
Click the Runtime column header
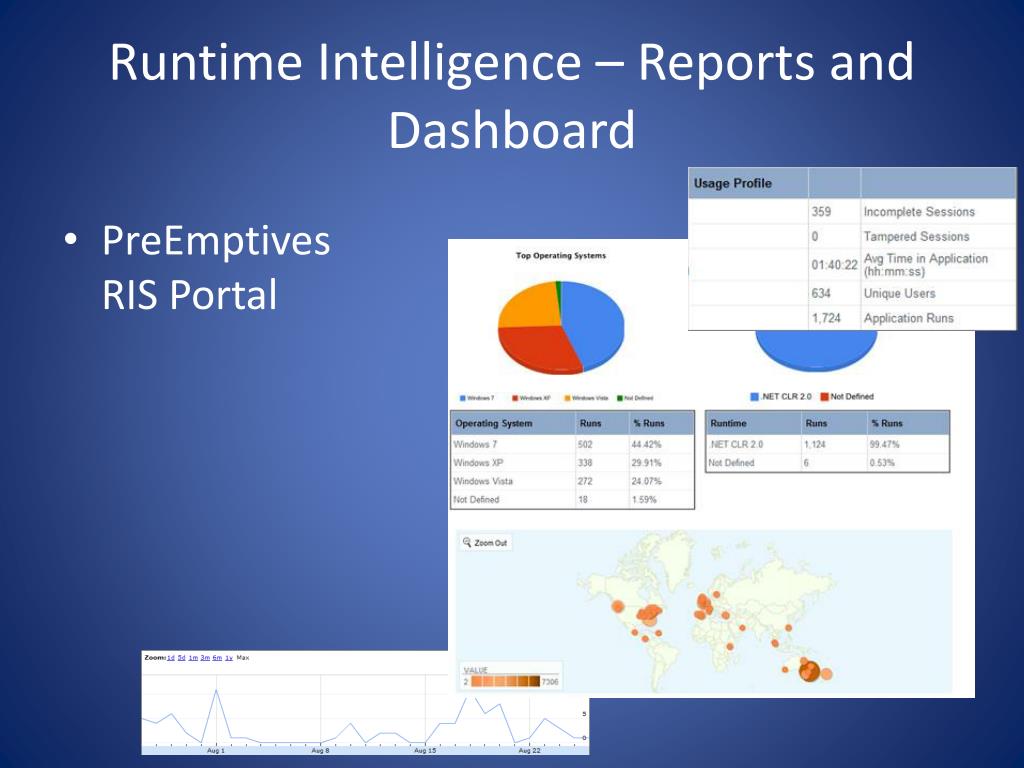(728, 424)
